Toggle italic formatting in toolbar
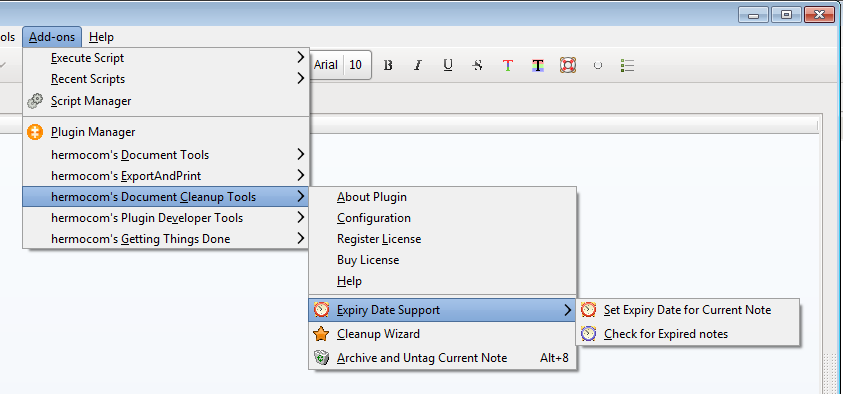Viewport: 843px width, 394px height. tap(418, 66)
